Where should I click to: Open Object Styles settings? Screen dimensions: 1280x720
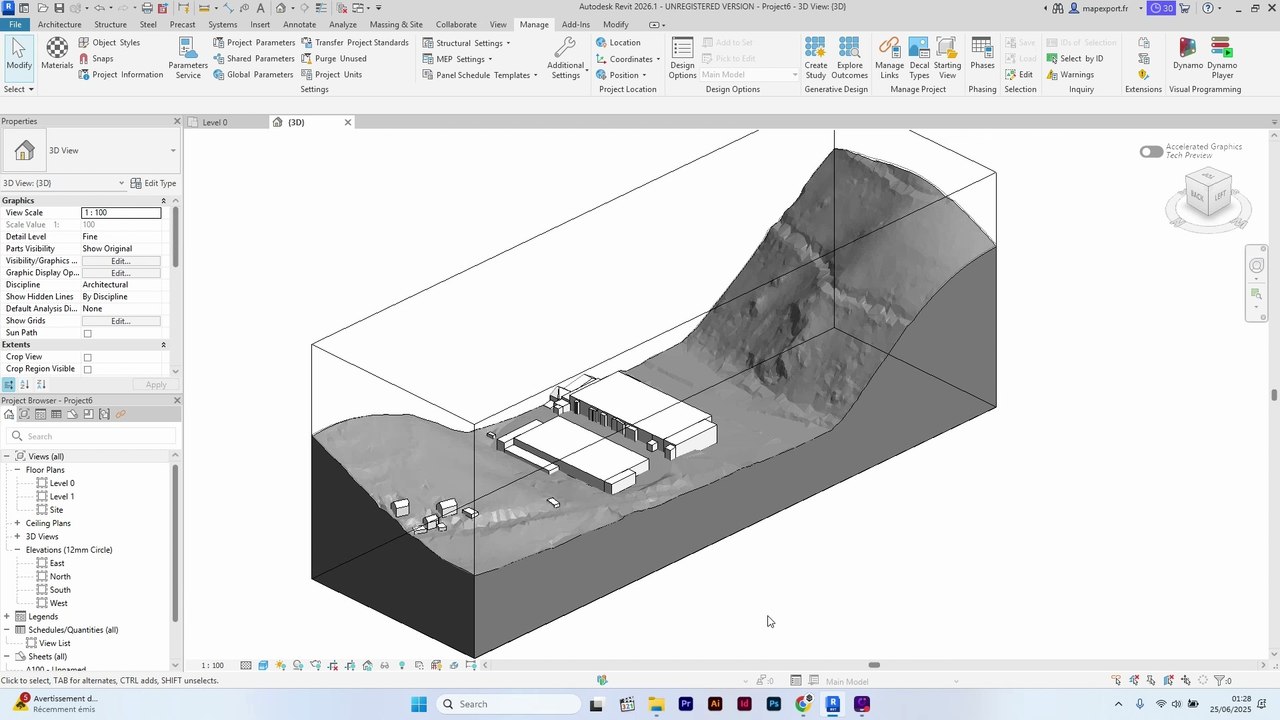(109, 43)
